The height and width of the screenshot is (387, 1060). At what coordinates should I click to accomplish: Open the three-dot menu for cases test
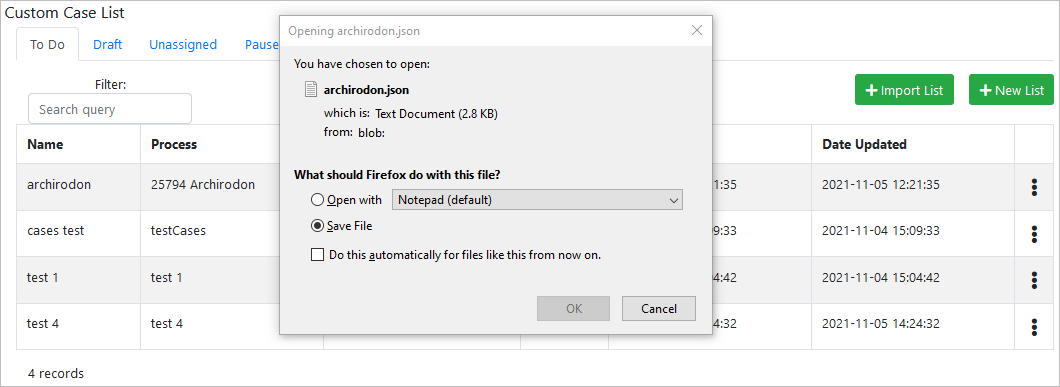click(x=1034, y=233)
